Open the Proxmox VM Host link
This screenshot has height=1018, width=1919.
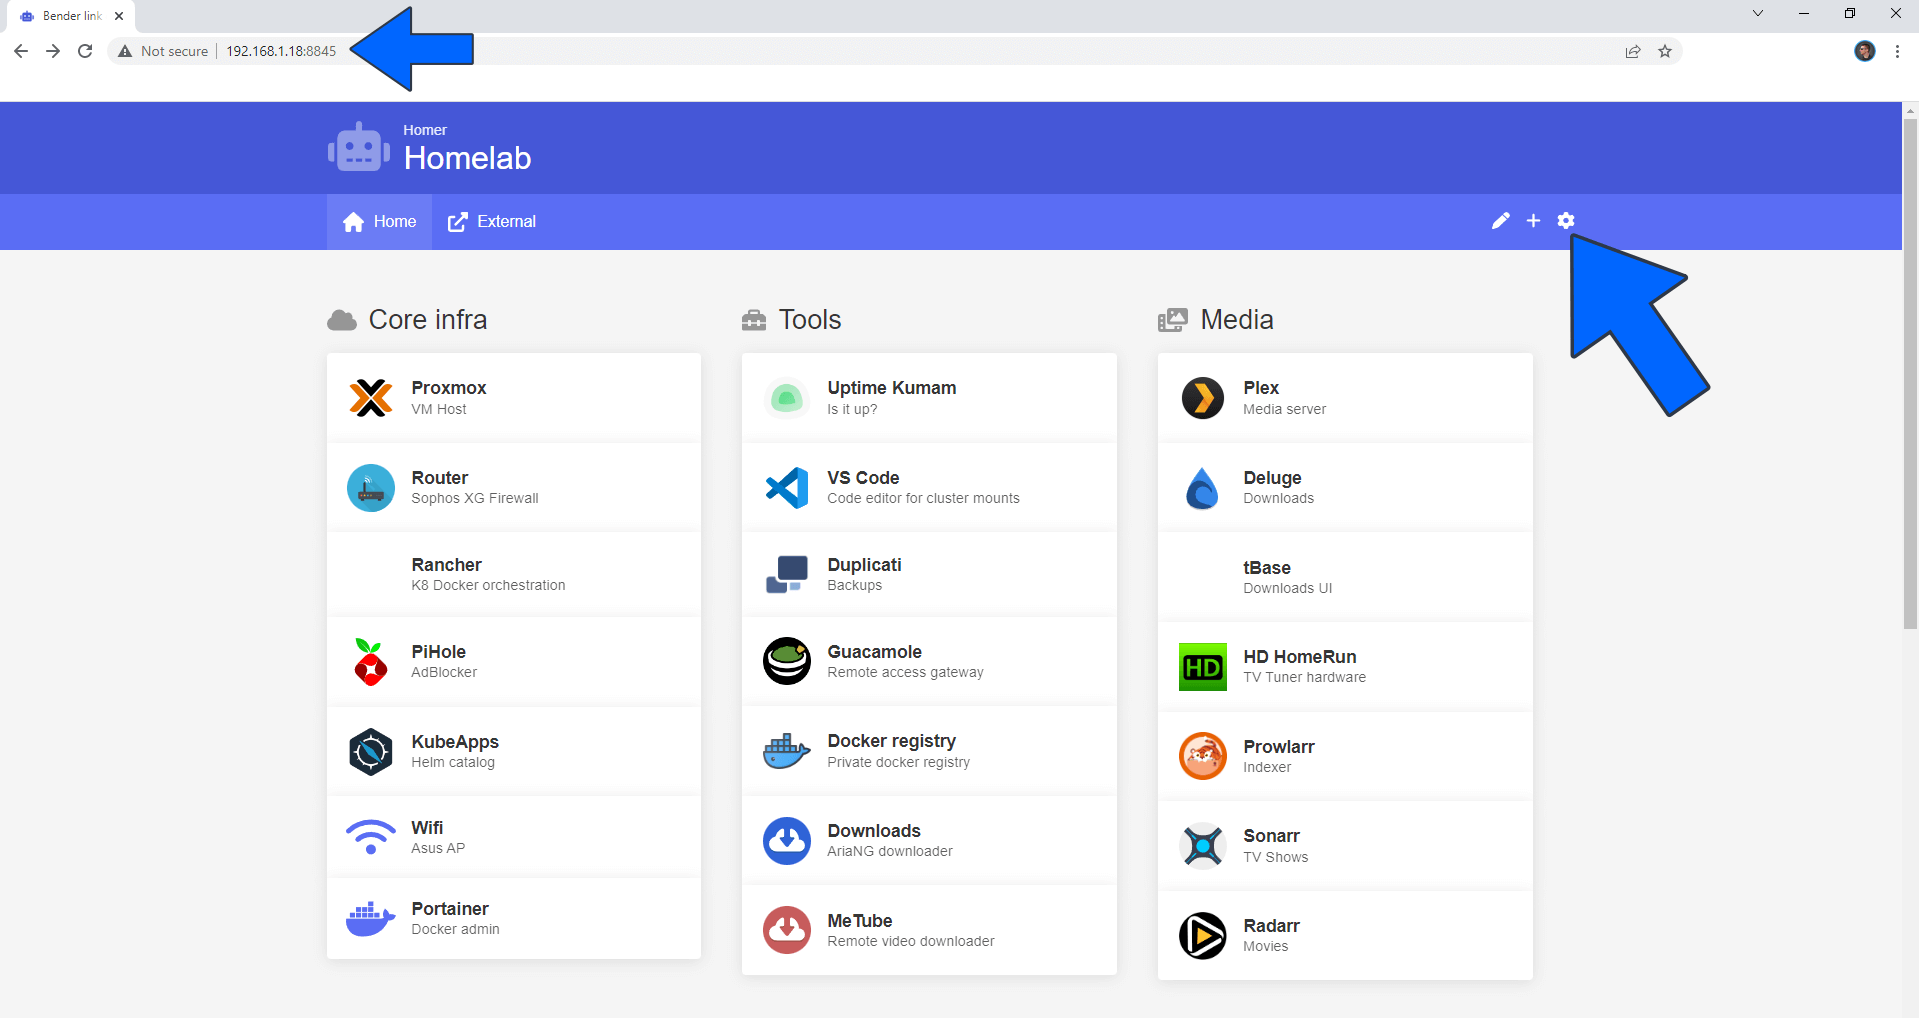(x=514, y=398)
